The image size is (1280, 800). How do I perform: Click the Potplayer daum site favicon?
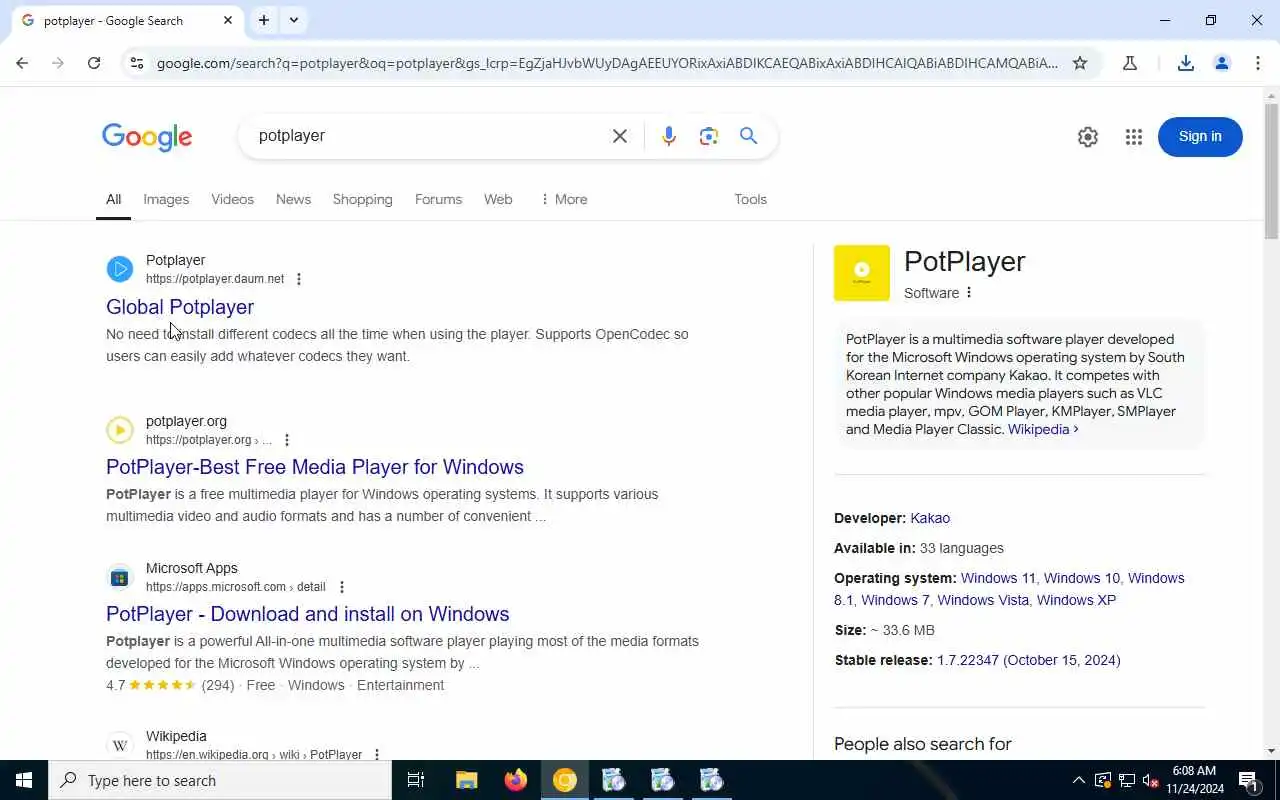[120, 269]
